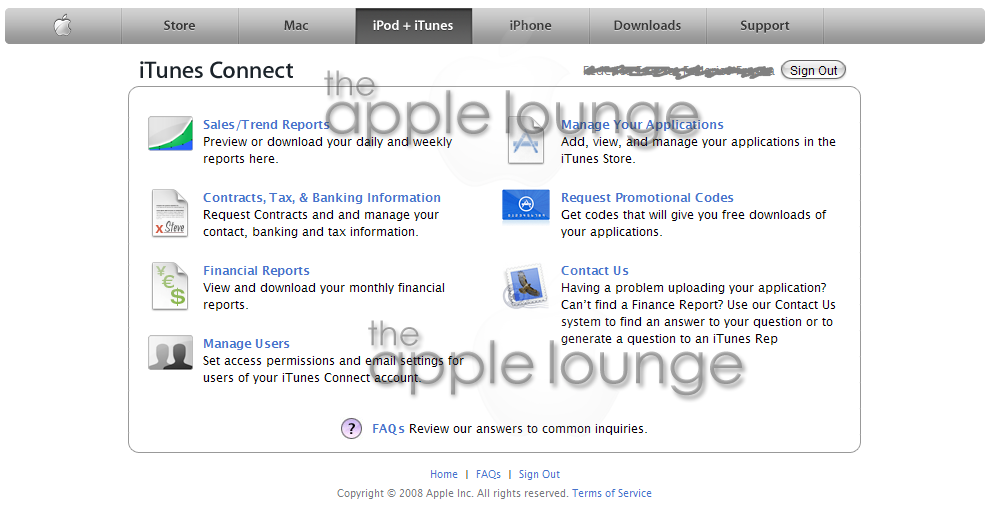Click the Contracts document icon signed Steve
The width and height of the screenshot is (991, 516).
[170, 214]
